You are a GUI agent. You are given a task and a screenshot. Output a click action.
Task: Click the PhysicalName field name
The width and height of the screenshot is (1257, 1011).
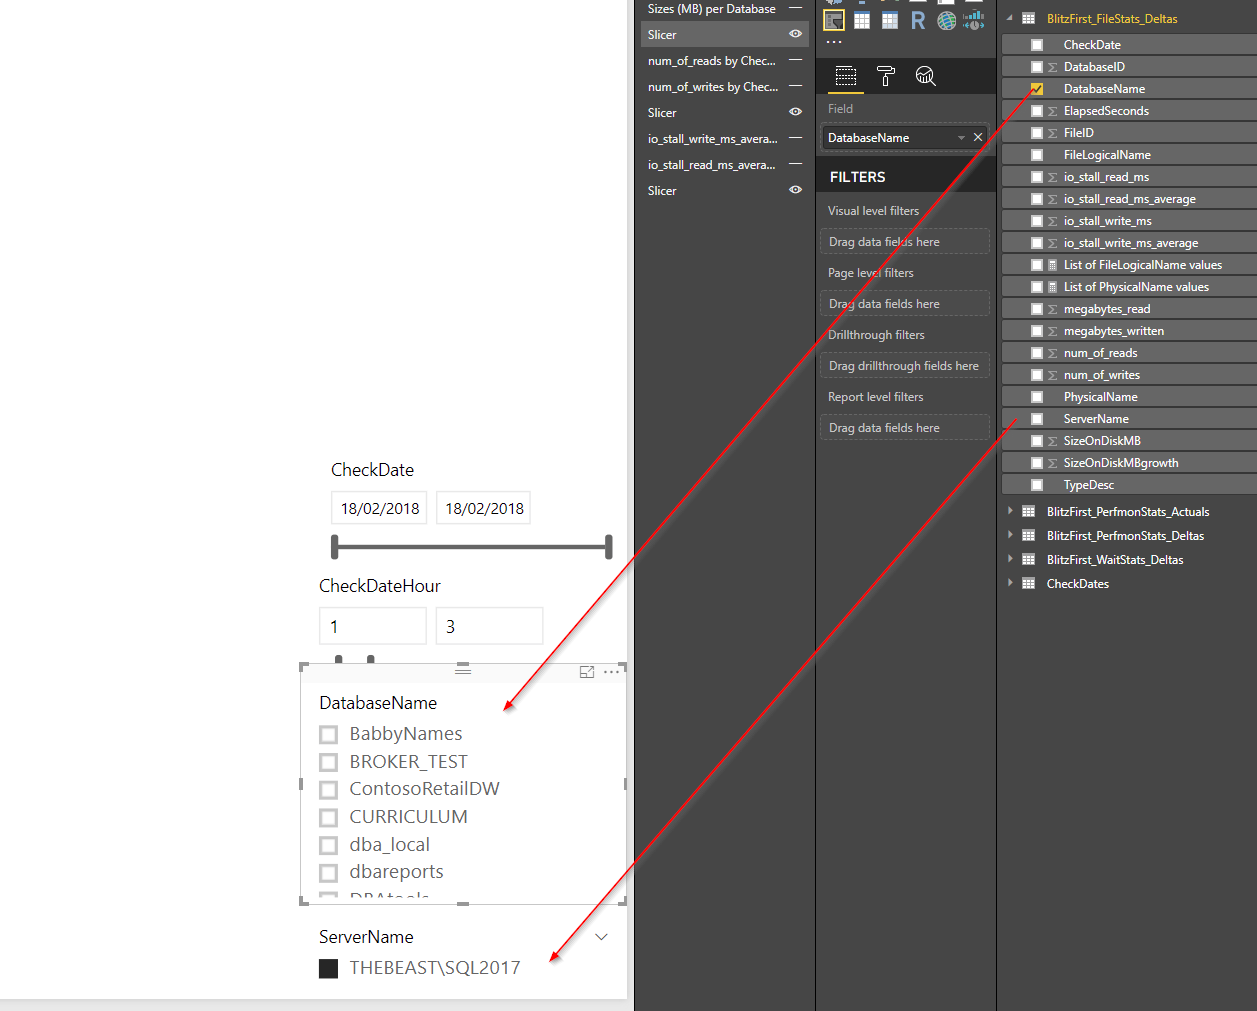coord(1100,397)
